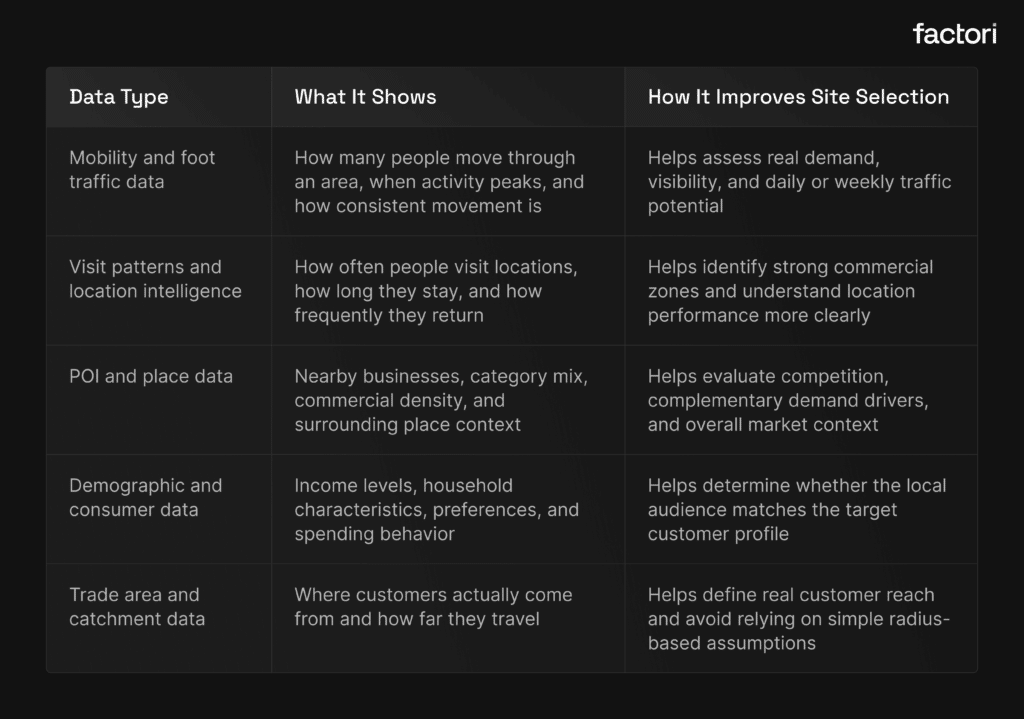Click the Helps assess real demand cell
Image resolution: width=1024 pixels, height=719 pixels.
(x=799, y=182)
